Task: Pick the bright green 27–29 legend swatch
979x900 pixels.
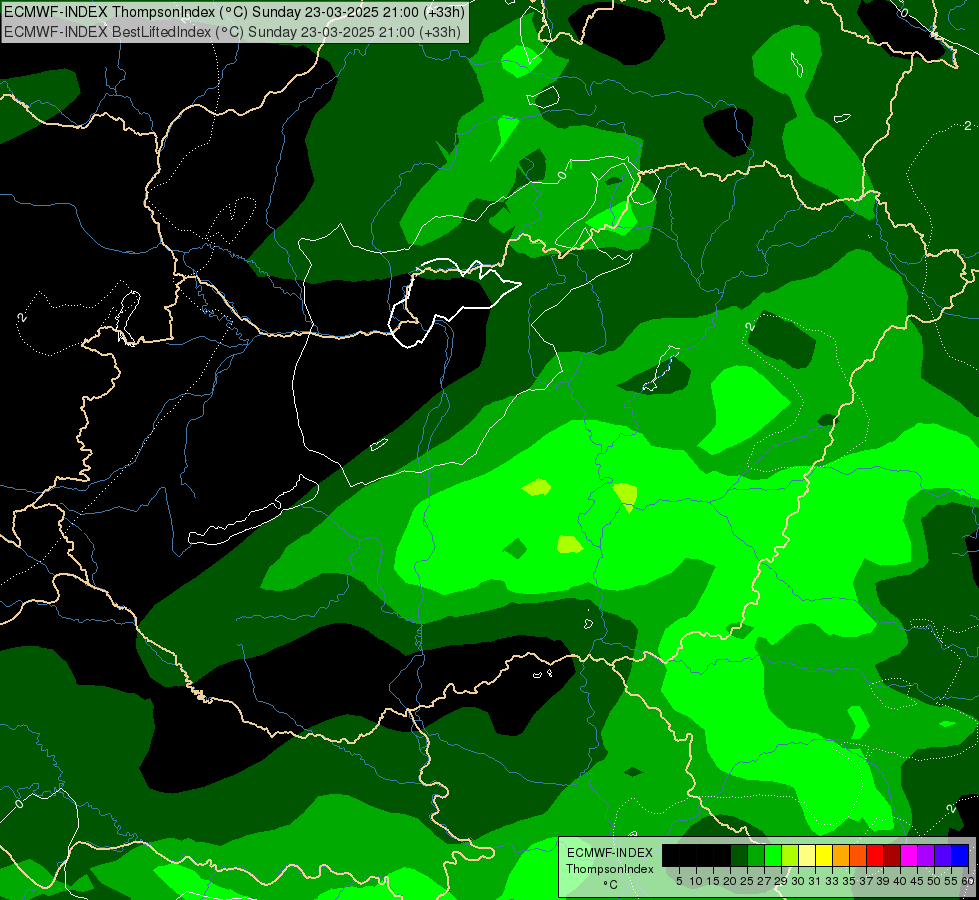Action: coord(773,855)
